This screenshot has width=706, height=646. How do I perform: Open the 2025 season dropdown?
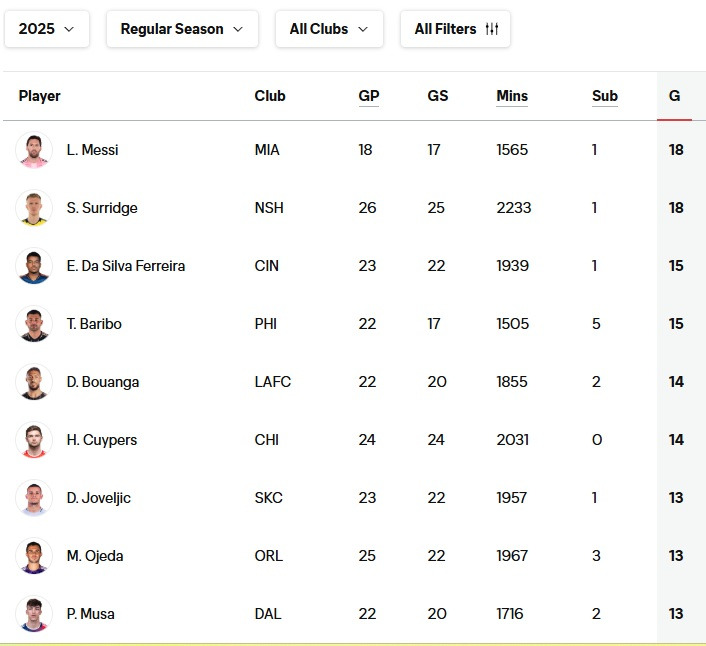click(46, 29)
